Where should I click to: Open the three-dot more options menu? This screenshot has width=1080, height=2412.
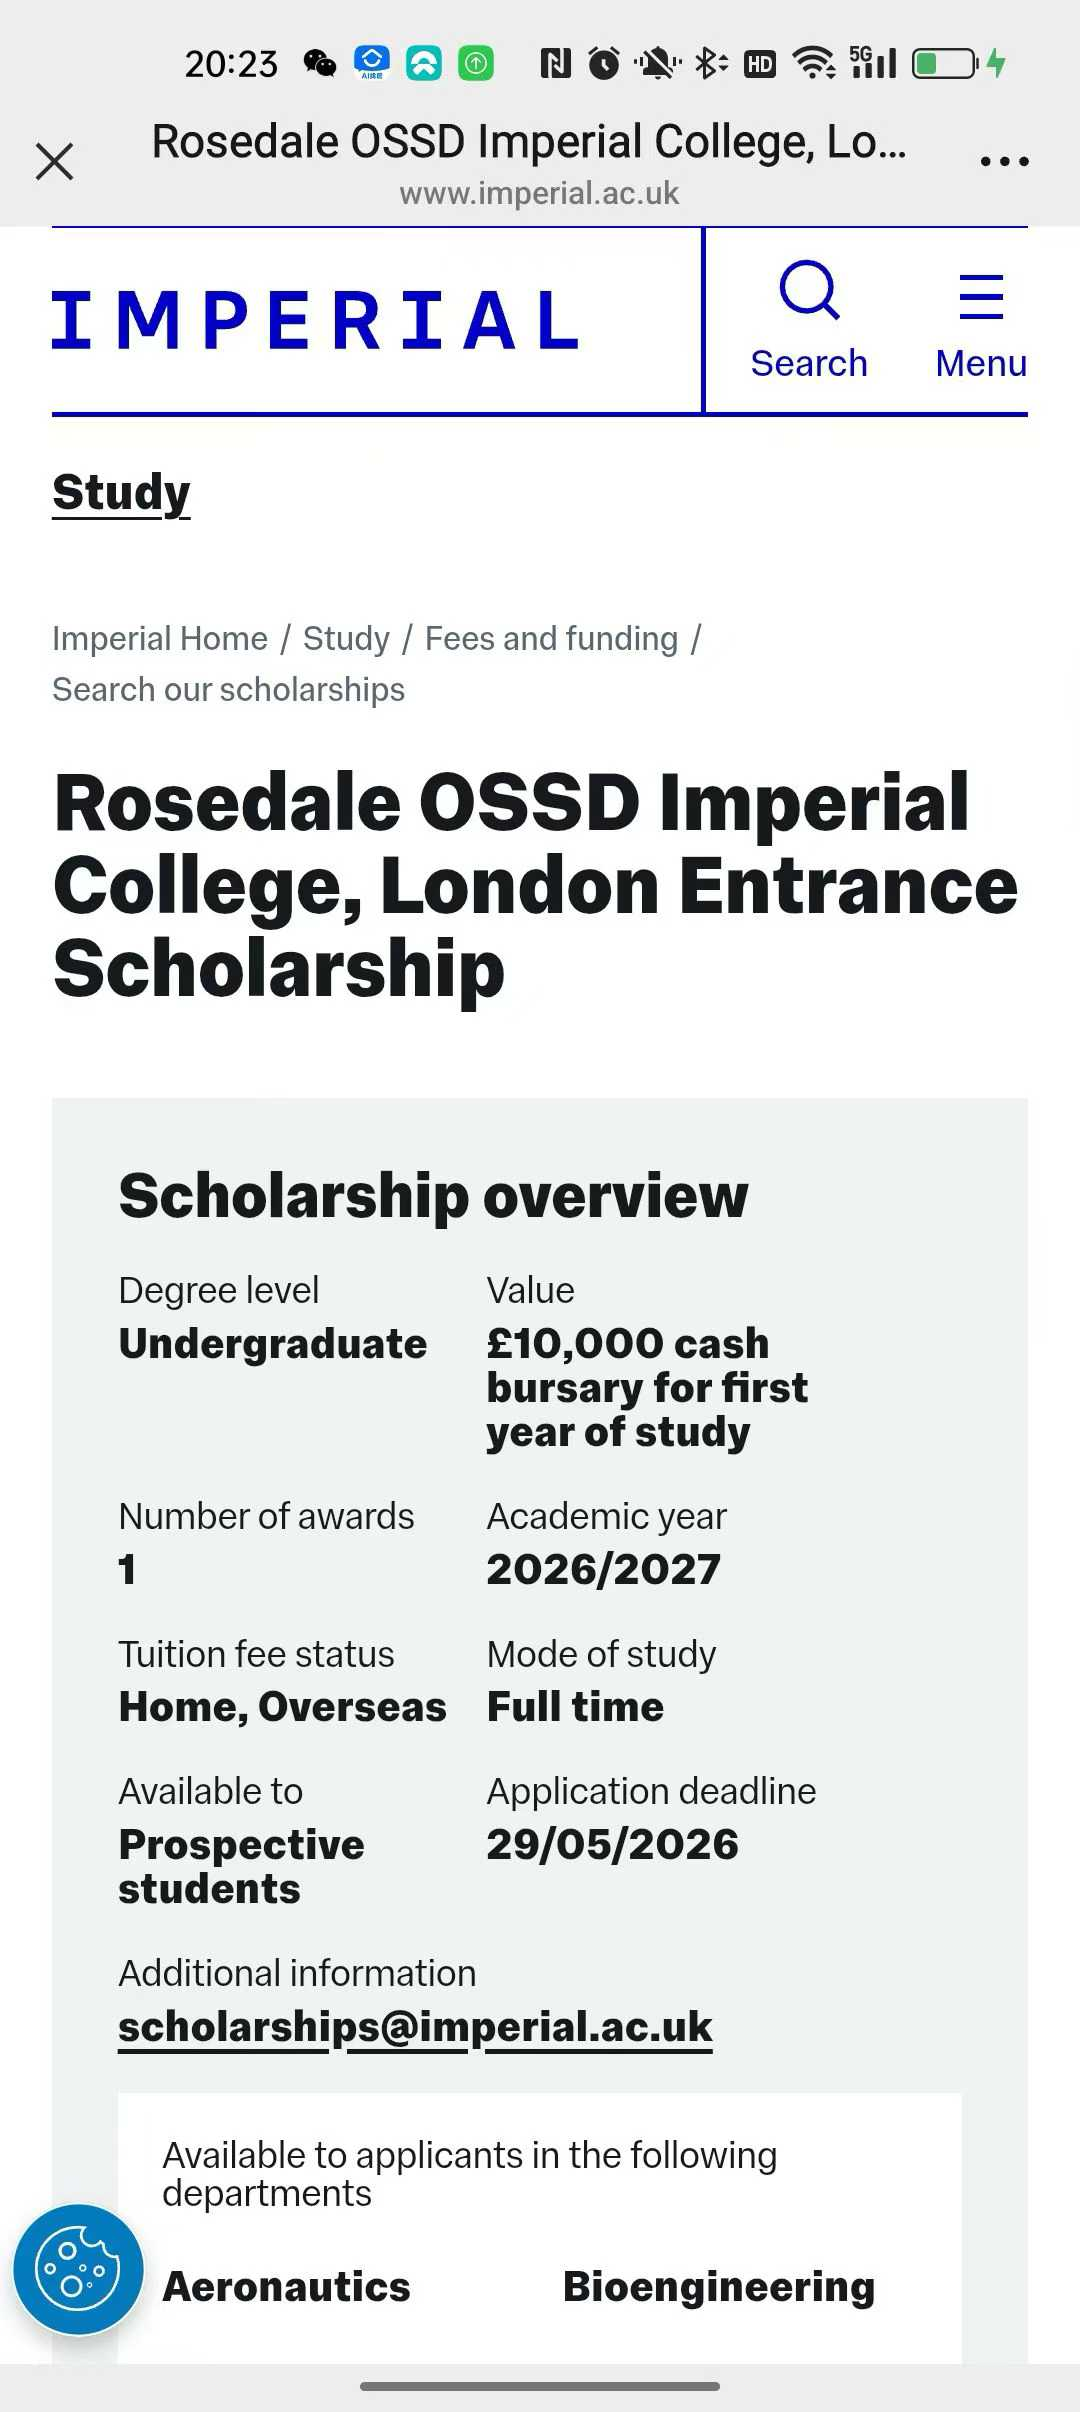(x=1004, y=161)
